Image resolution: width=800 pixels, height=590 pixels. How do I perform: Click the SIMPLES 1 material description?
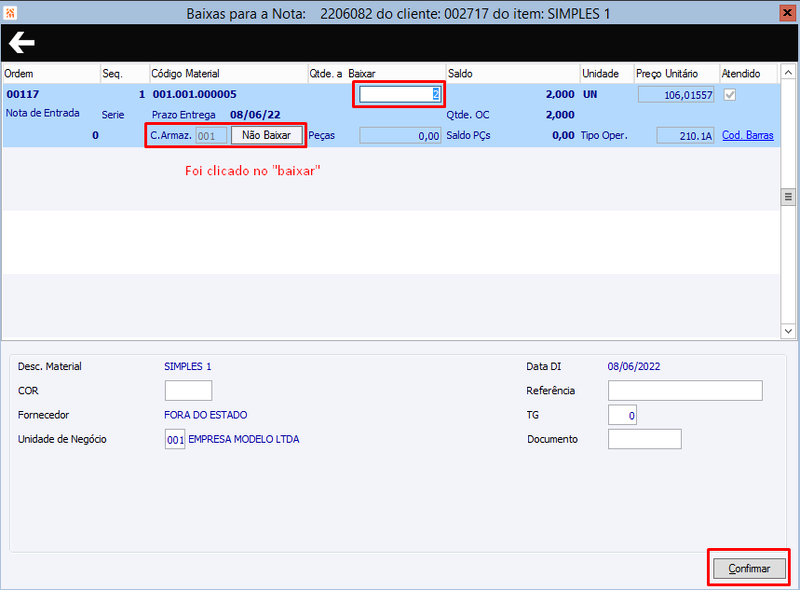[188, 366]
